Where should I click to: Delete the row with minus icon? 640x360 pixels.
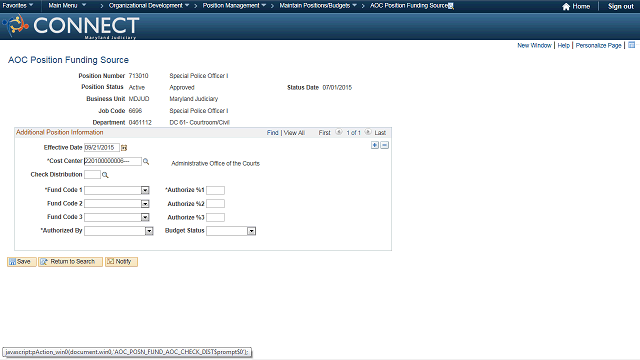click(x=384, y=145)
